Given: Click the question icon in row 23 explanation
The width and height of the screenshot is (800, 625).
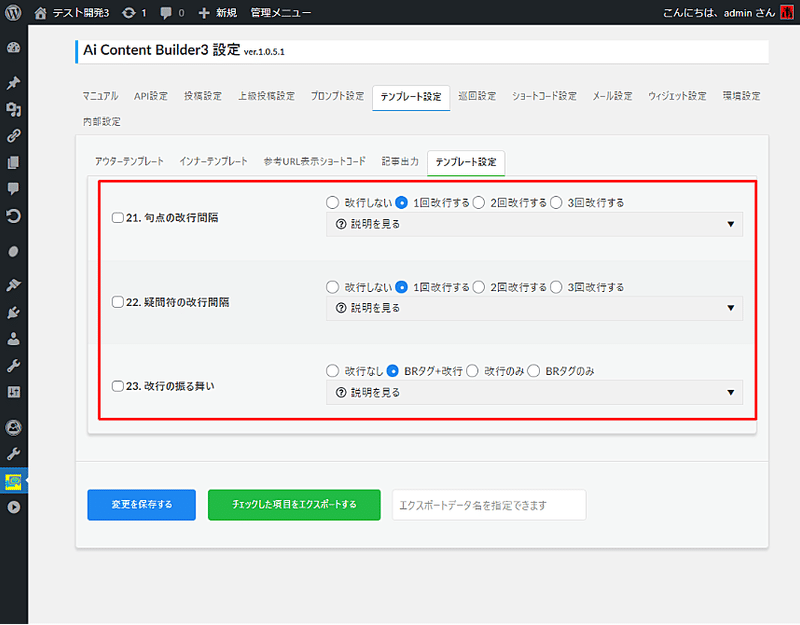Looking at the screenshot, I should click(x=341, y=392).
